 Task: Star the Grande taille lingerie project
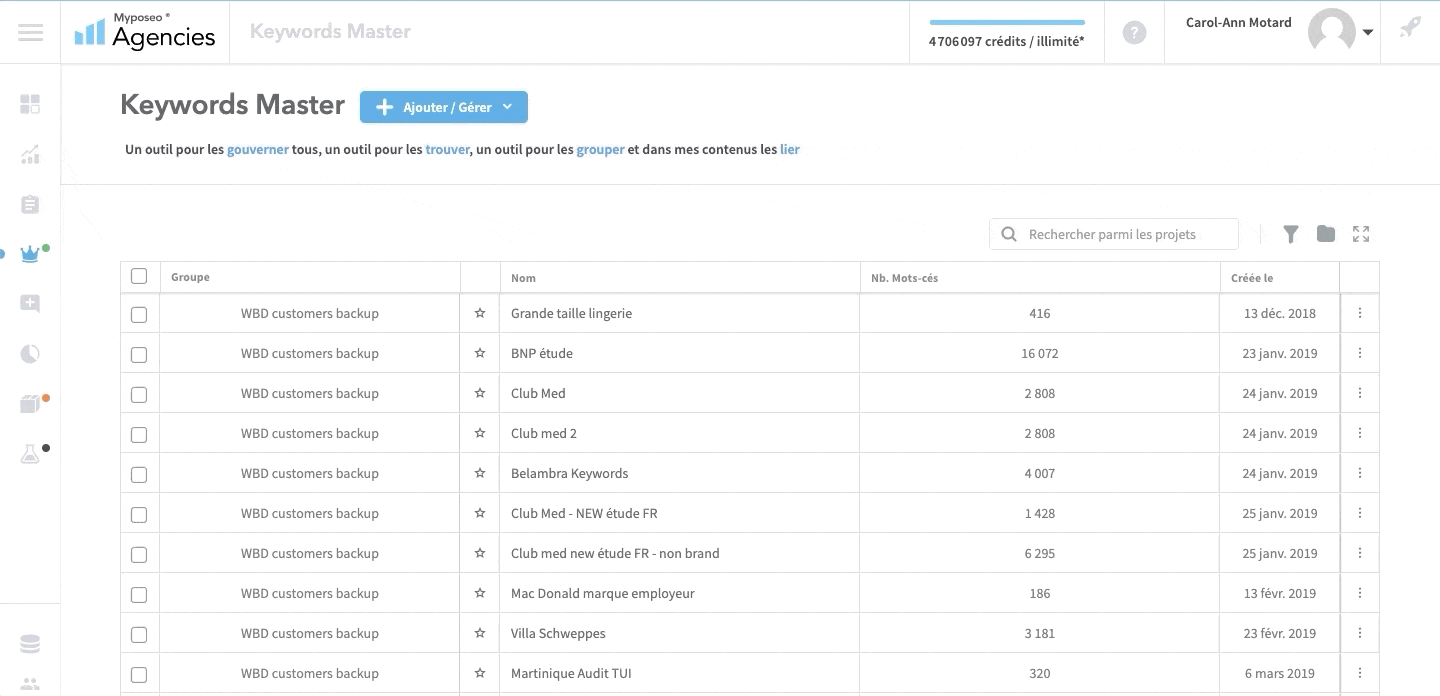480,313
